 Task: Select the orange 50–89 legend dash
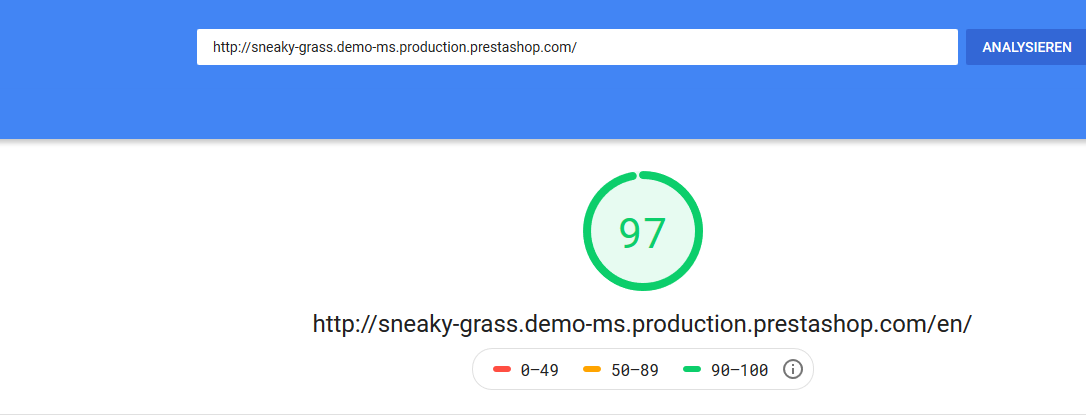tap(592, 370)
